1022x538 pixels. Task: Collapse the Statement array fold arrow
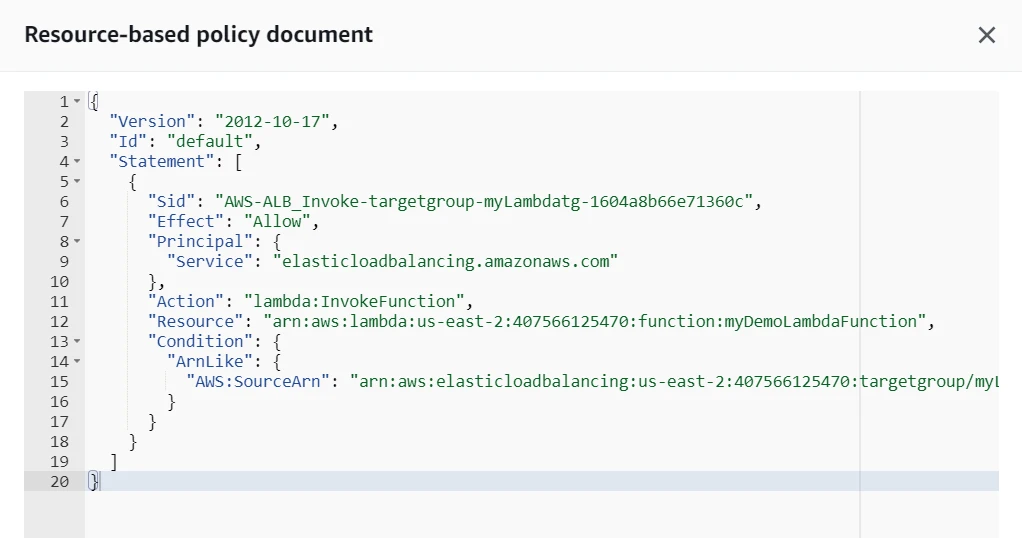77,162
